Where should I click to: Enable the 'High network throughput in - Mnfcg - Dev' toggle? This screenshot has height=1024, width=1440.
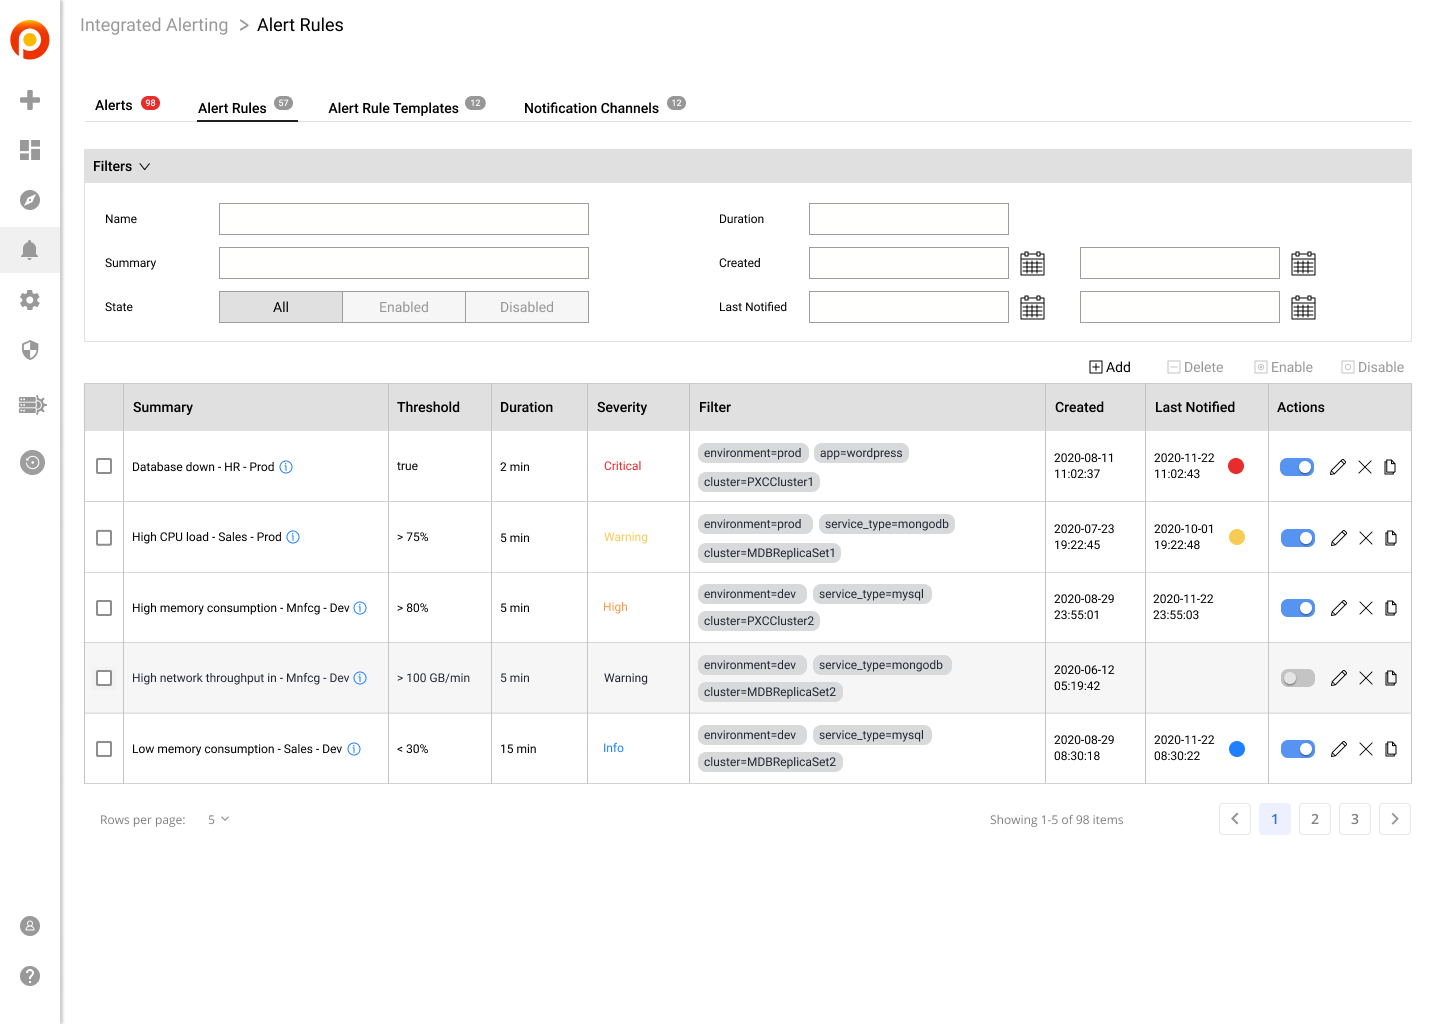click(x=1297, y=677)
